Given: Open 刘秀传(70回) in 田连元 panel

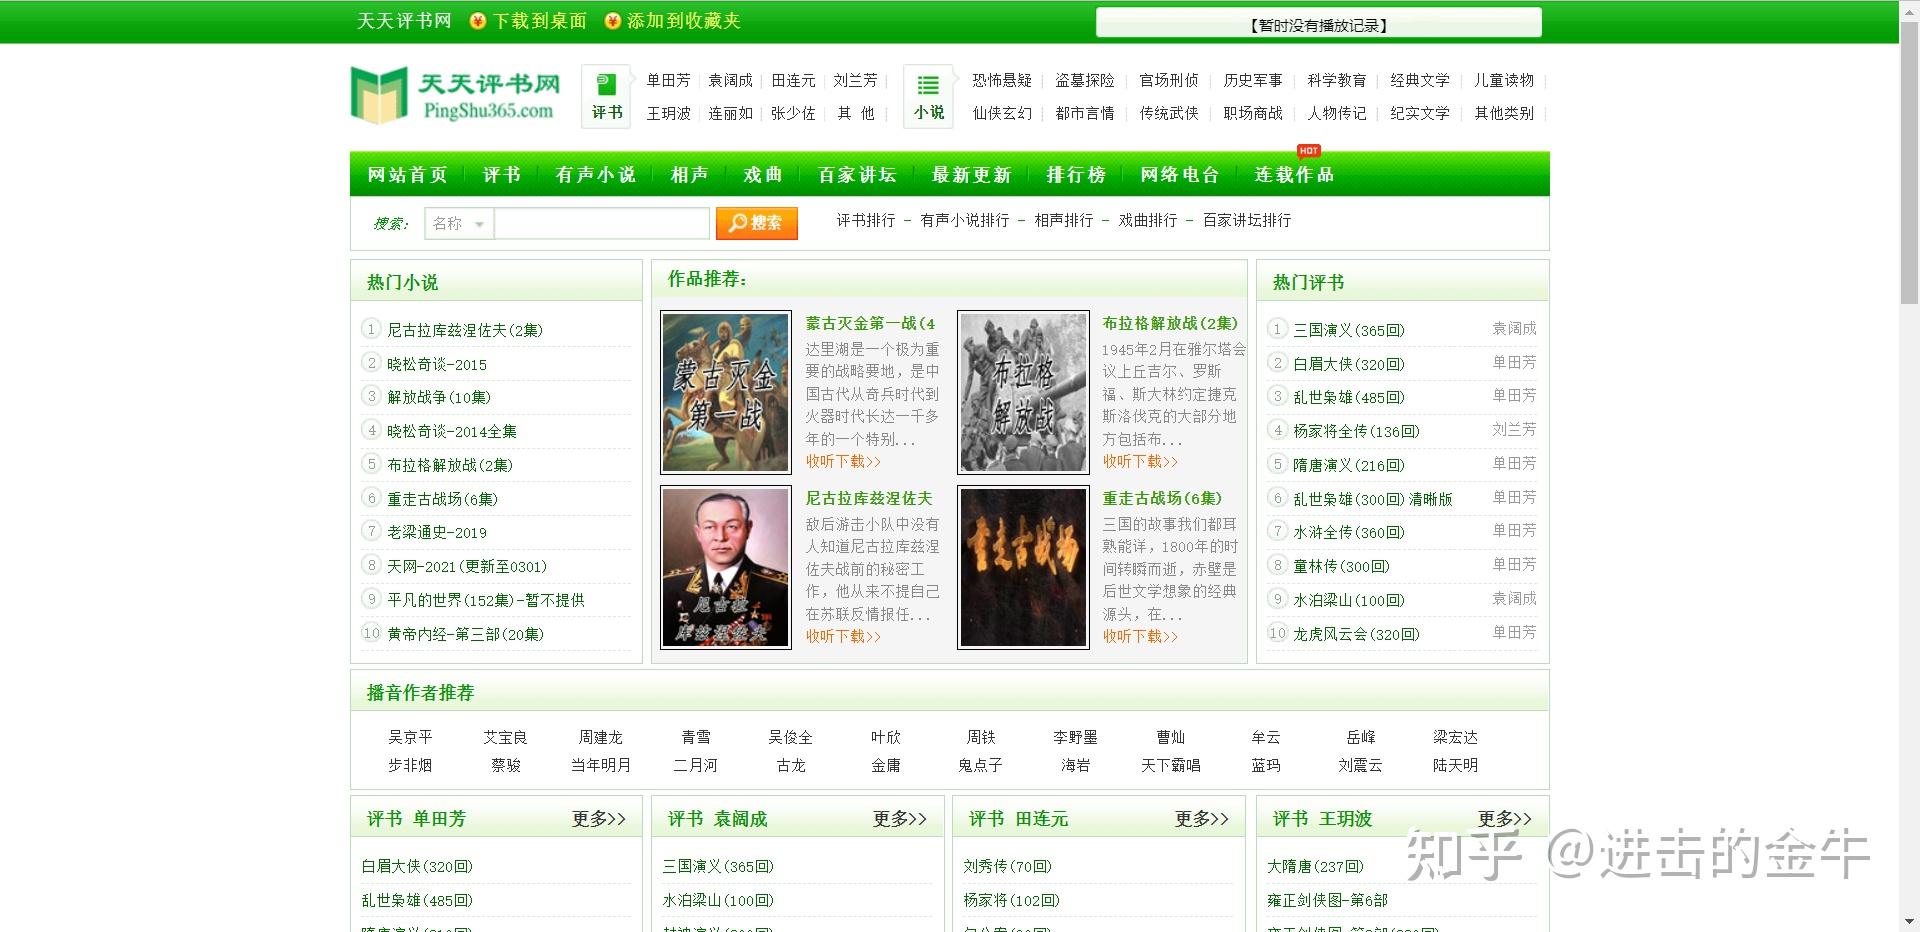Looking at the screenshot, I should coord(1008,866).
